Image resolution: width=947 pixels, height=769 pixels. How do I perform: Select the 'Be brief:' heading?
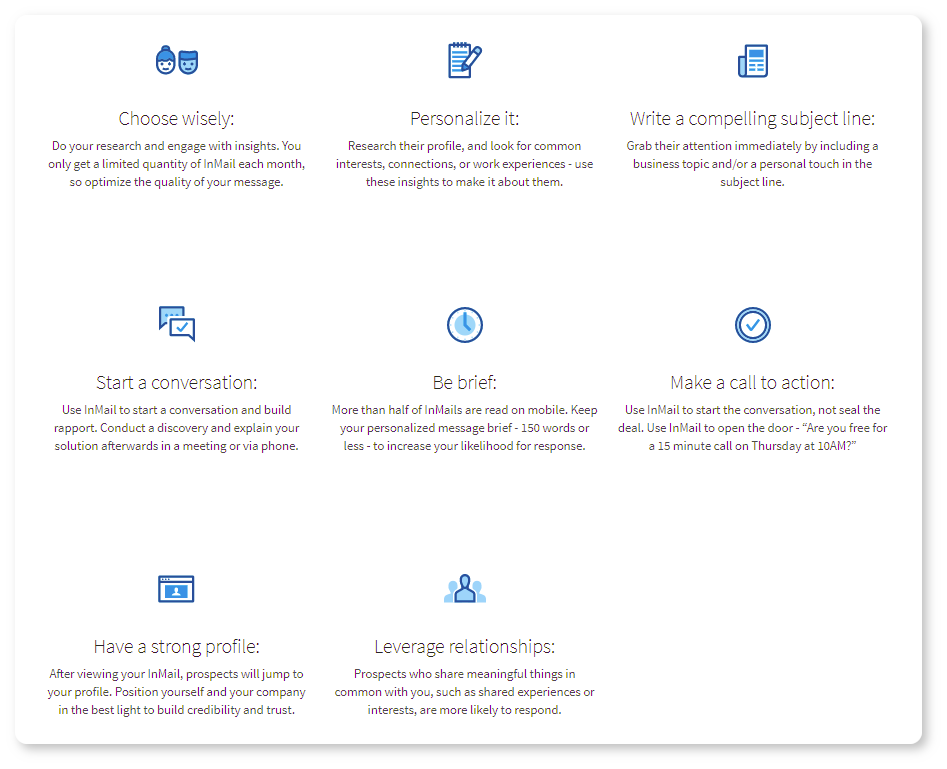point(464,382)
